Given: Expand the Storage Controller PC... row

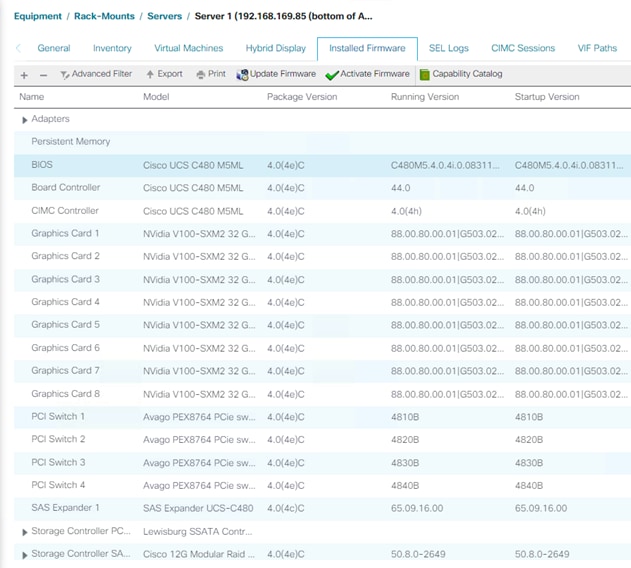Looking at the screenshot, I should tap(25, 532).
